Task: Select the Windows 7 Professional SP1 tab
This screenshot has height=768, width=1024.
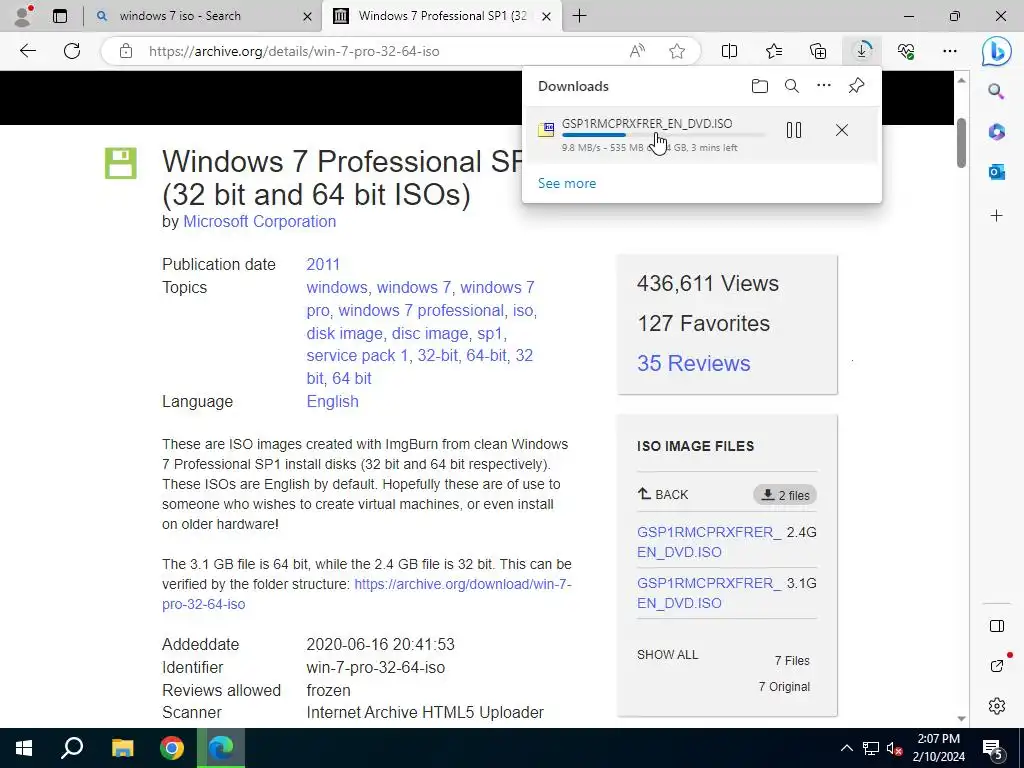Action: [x=441, y=16]
